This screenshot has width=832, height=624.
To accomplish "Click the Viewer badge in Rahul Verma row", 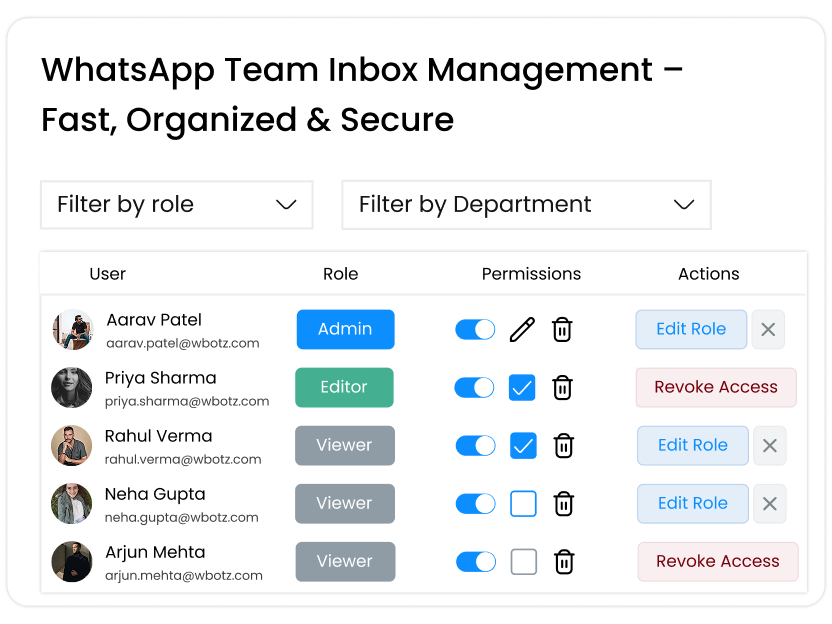I will pyautogui.click(x=345, y=446).
